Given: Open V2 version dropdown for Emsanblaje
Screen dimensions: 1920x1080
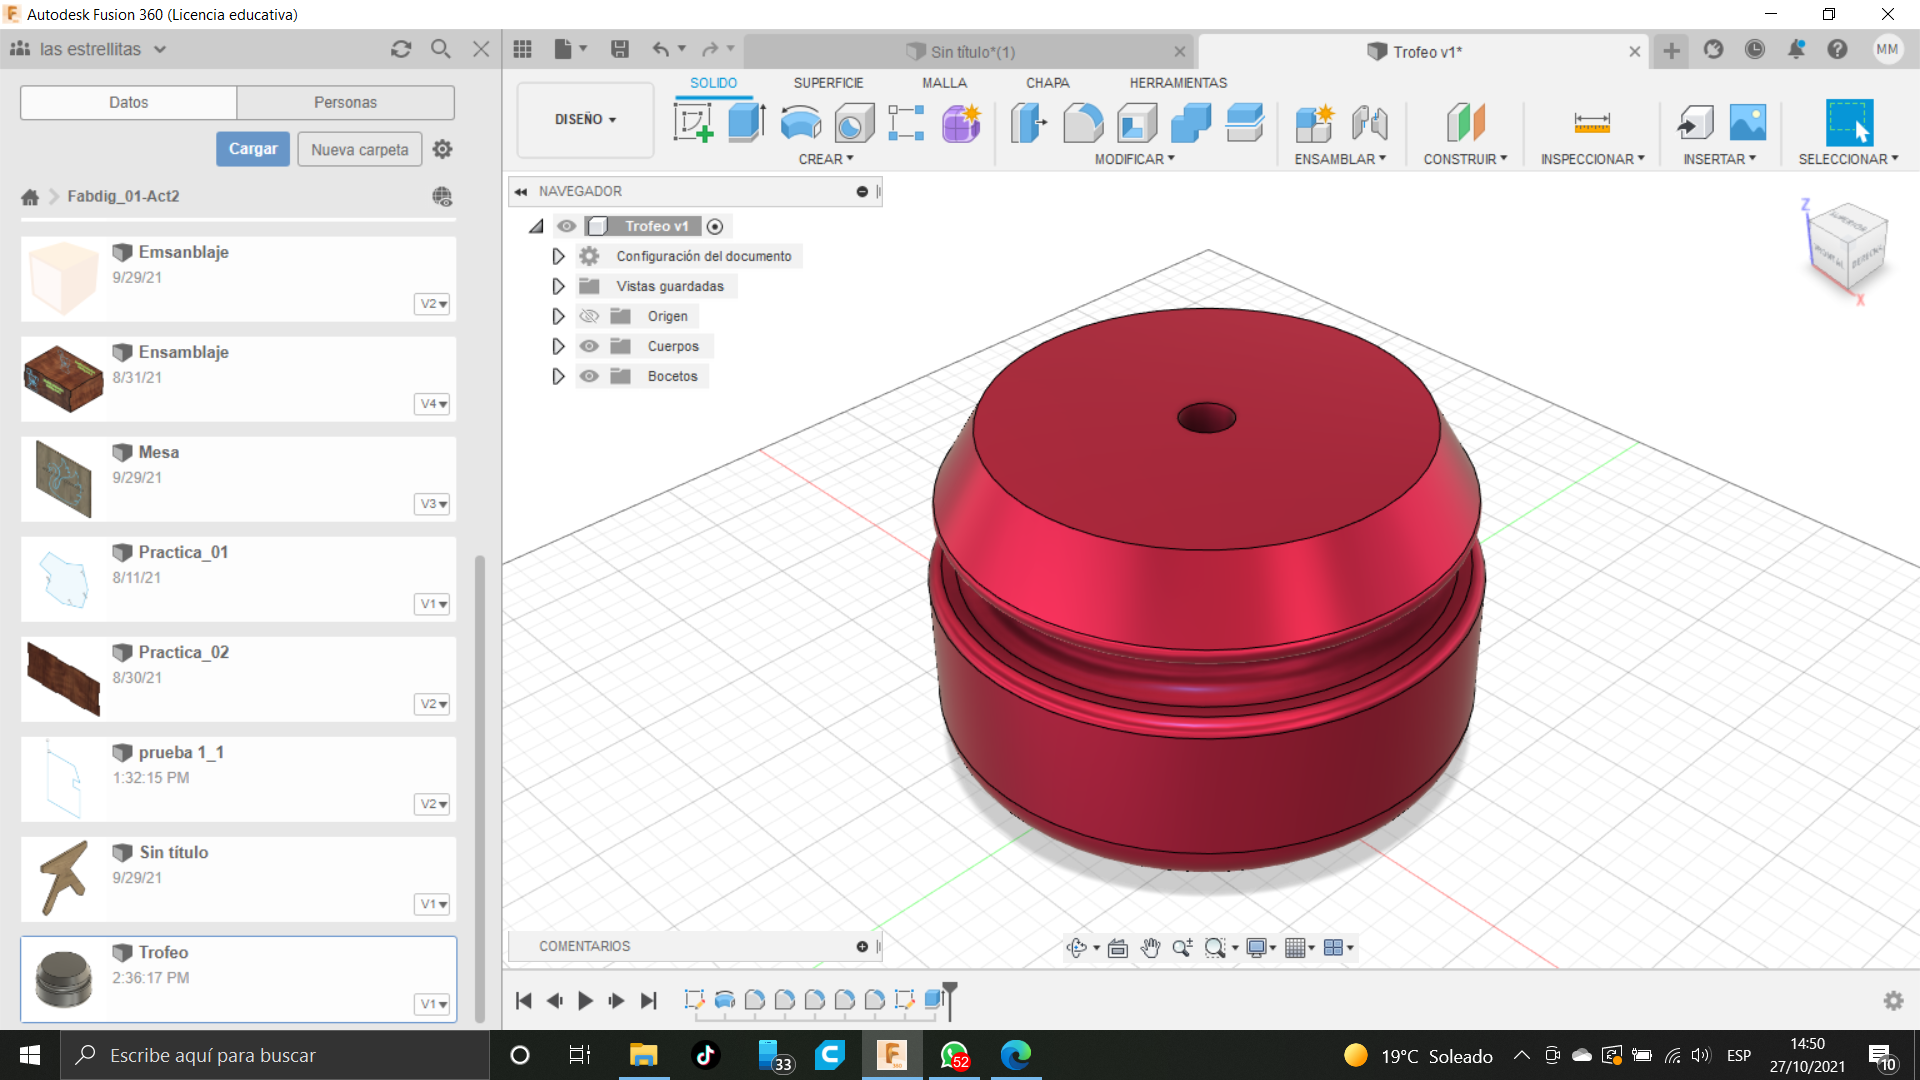Looking at the screenshot, I should [x=432, y=304].
